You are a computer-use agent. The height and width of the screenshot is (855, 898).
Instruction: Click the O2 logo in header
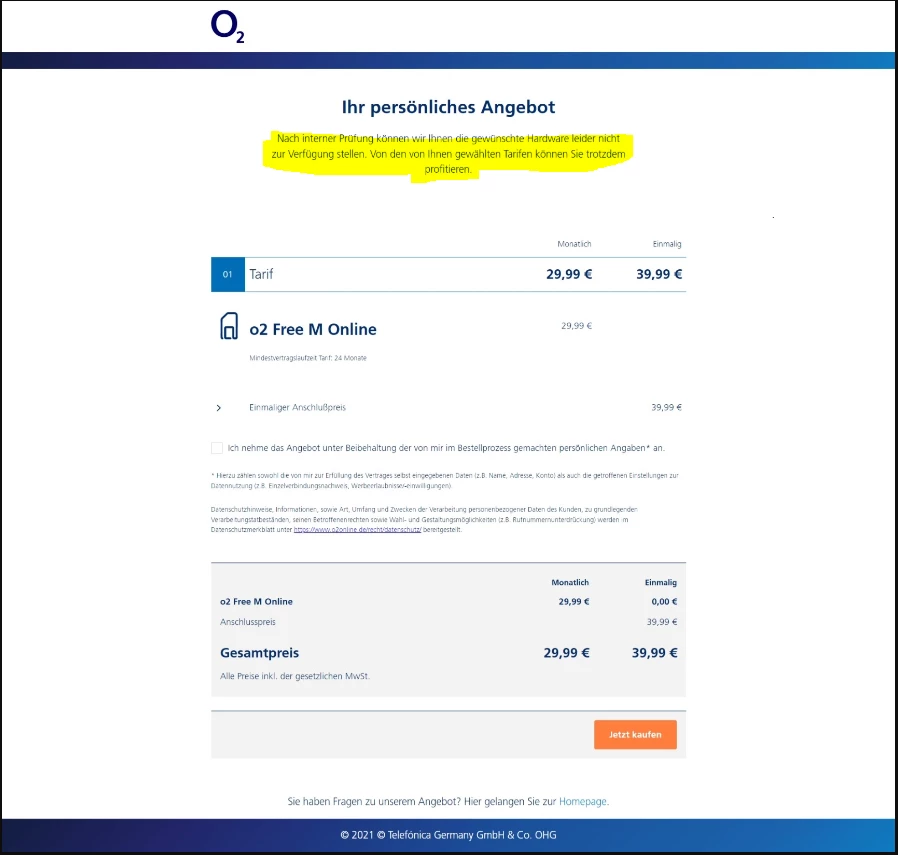pos(227,27)
